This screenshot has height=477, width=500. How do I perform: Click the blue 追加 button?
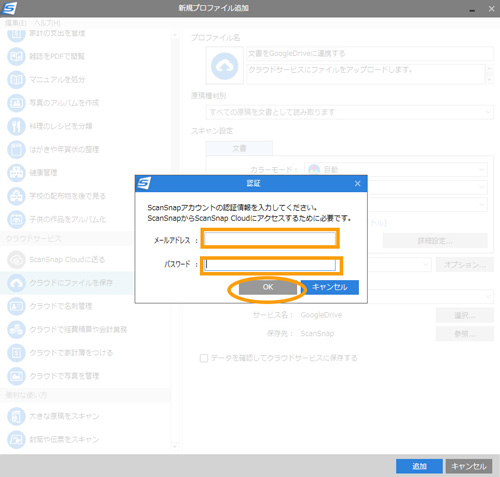419,466
